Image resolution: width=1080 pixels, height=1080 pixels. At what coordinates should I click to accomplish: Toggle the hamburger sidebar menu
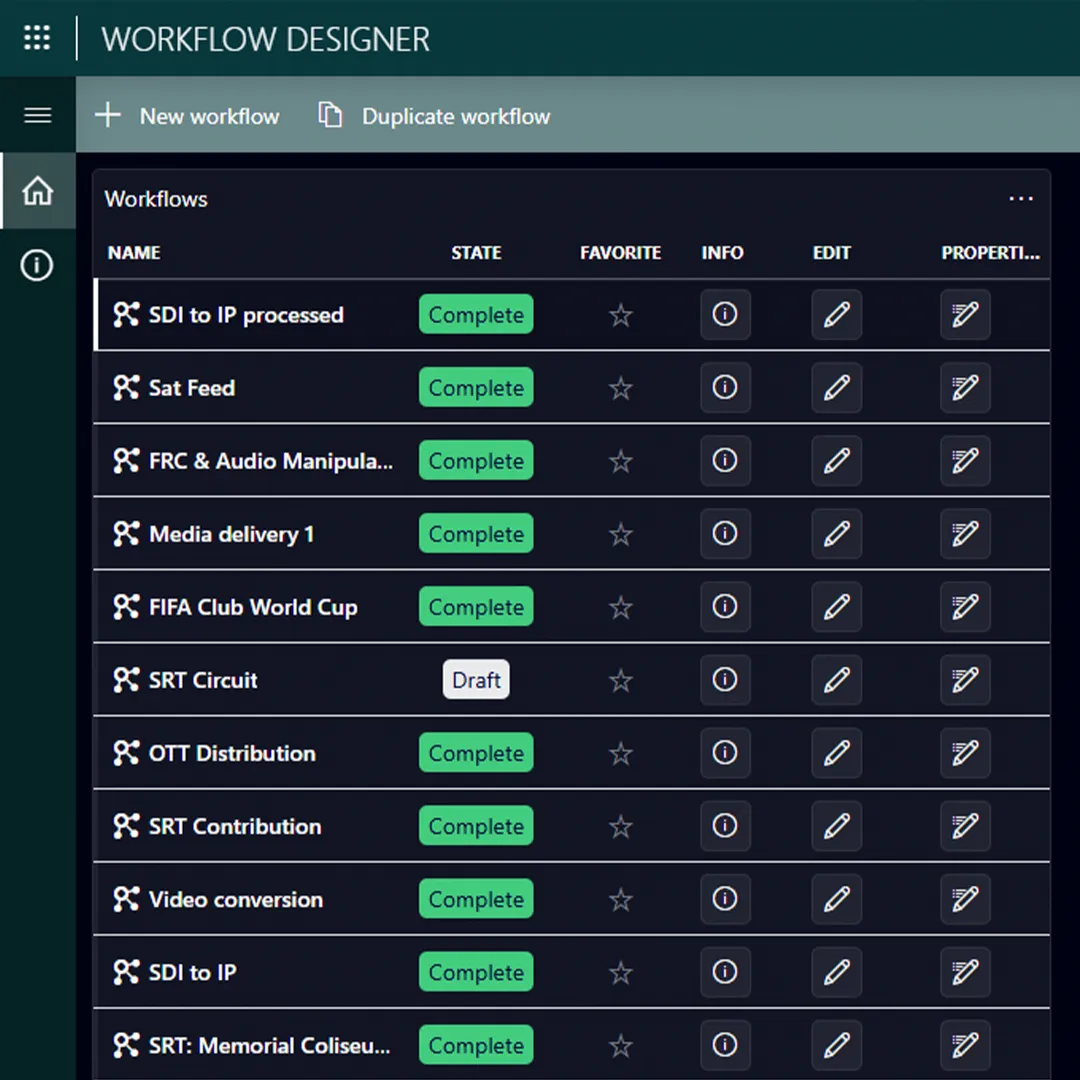click(x=37, y=115)
